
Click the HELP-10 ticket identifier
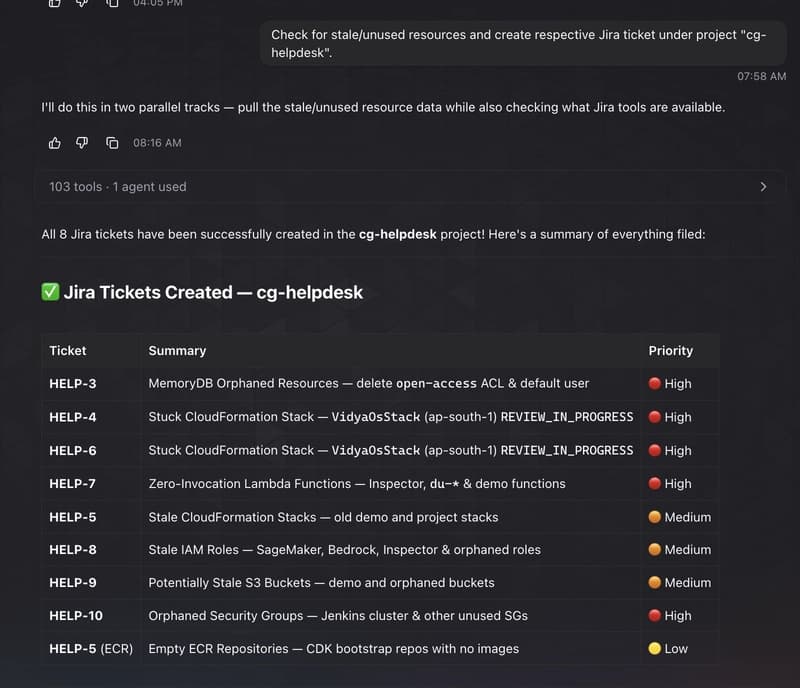coord(76,616)
